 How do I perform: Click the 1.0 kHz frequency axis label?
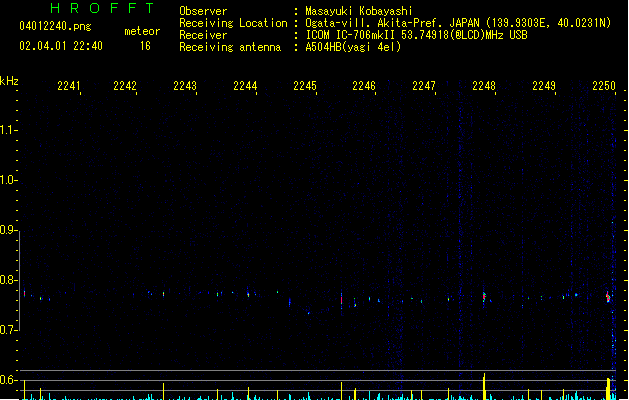8,180
